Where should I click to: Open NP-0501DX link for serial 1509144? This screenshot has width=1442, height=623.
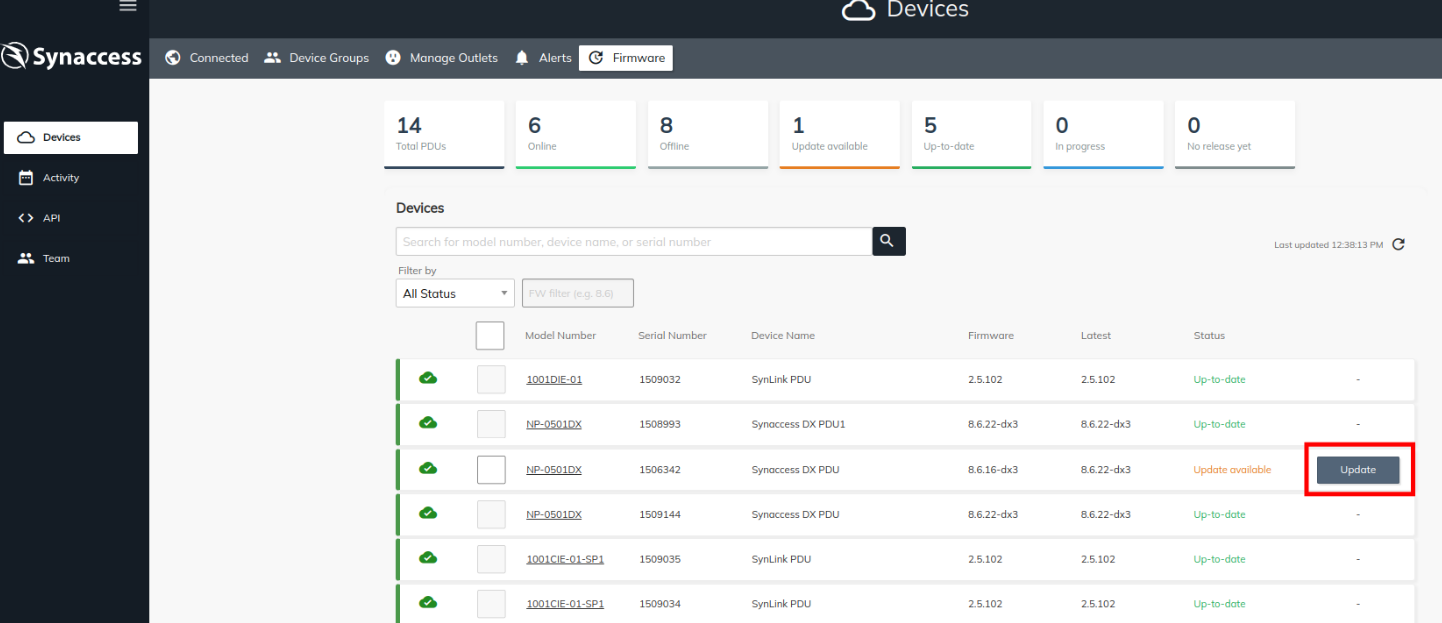pos(554,514)
